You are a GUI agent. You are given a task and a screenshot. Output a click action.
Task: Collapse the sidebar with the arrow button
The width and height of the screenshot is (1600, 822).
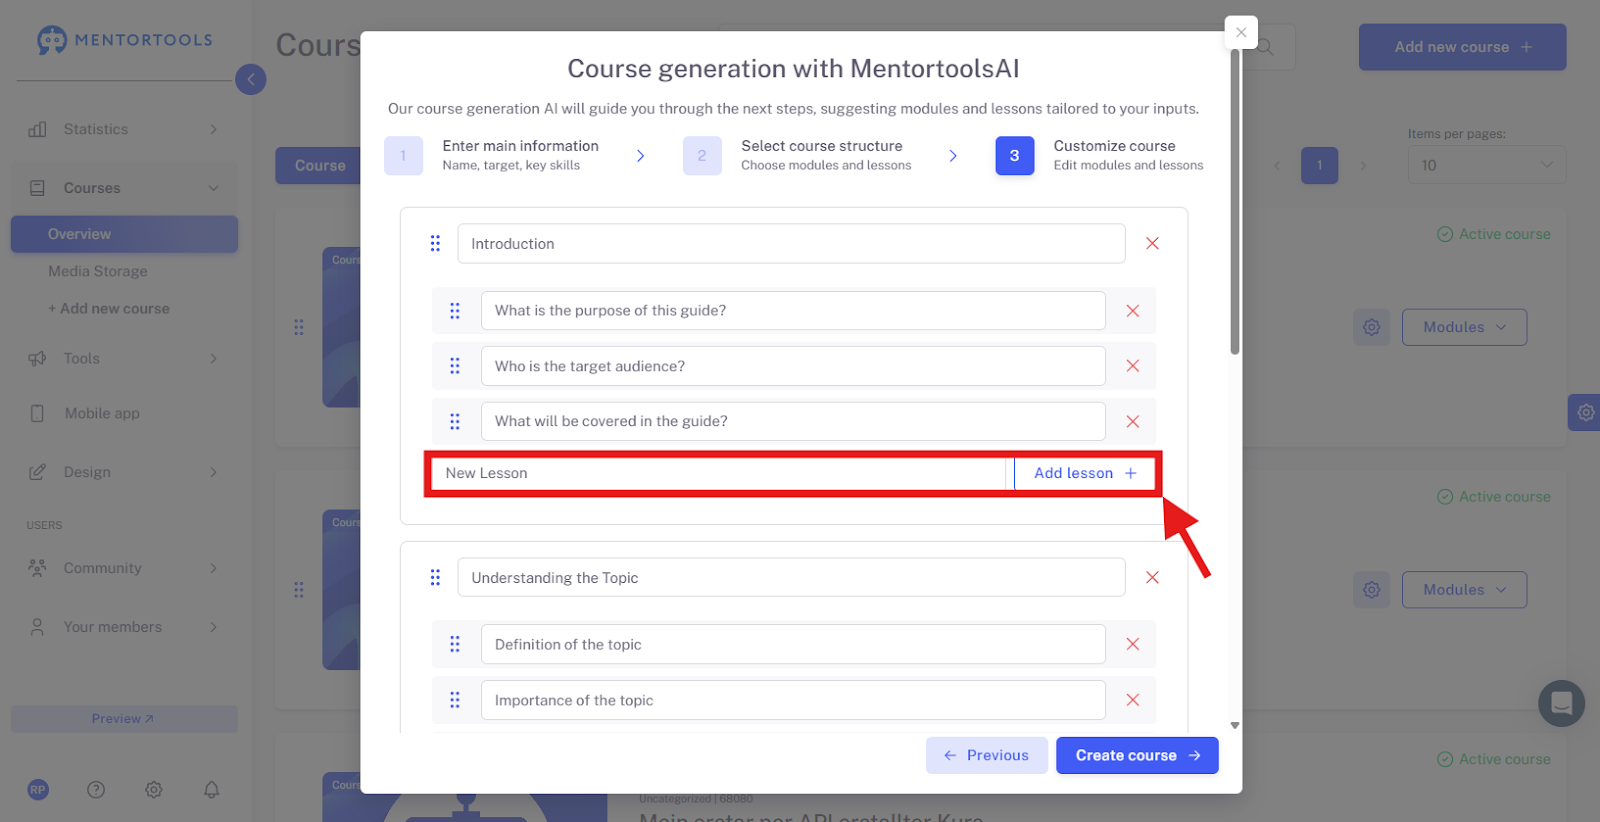coord(251,79)
